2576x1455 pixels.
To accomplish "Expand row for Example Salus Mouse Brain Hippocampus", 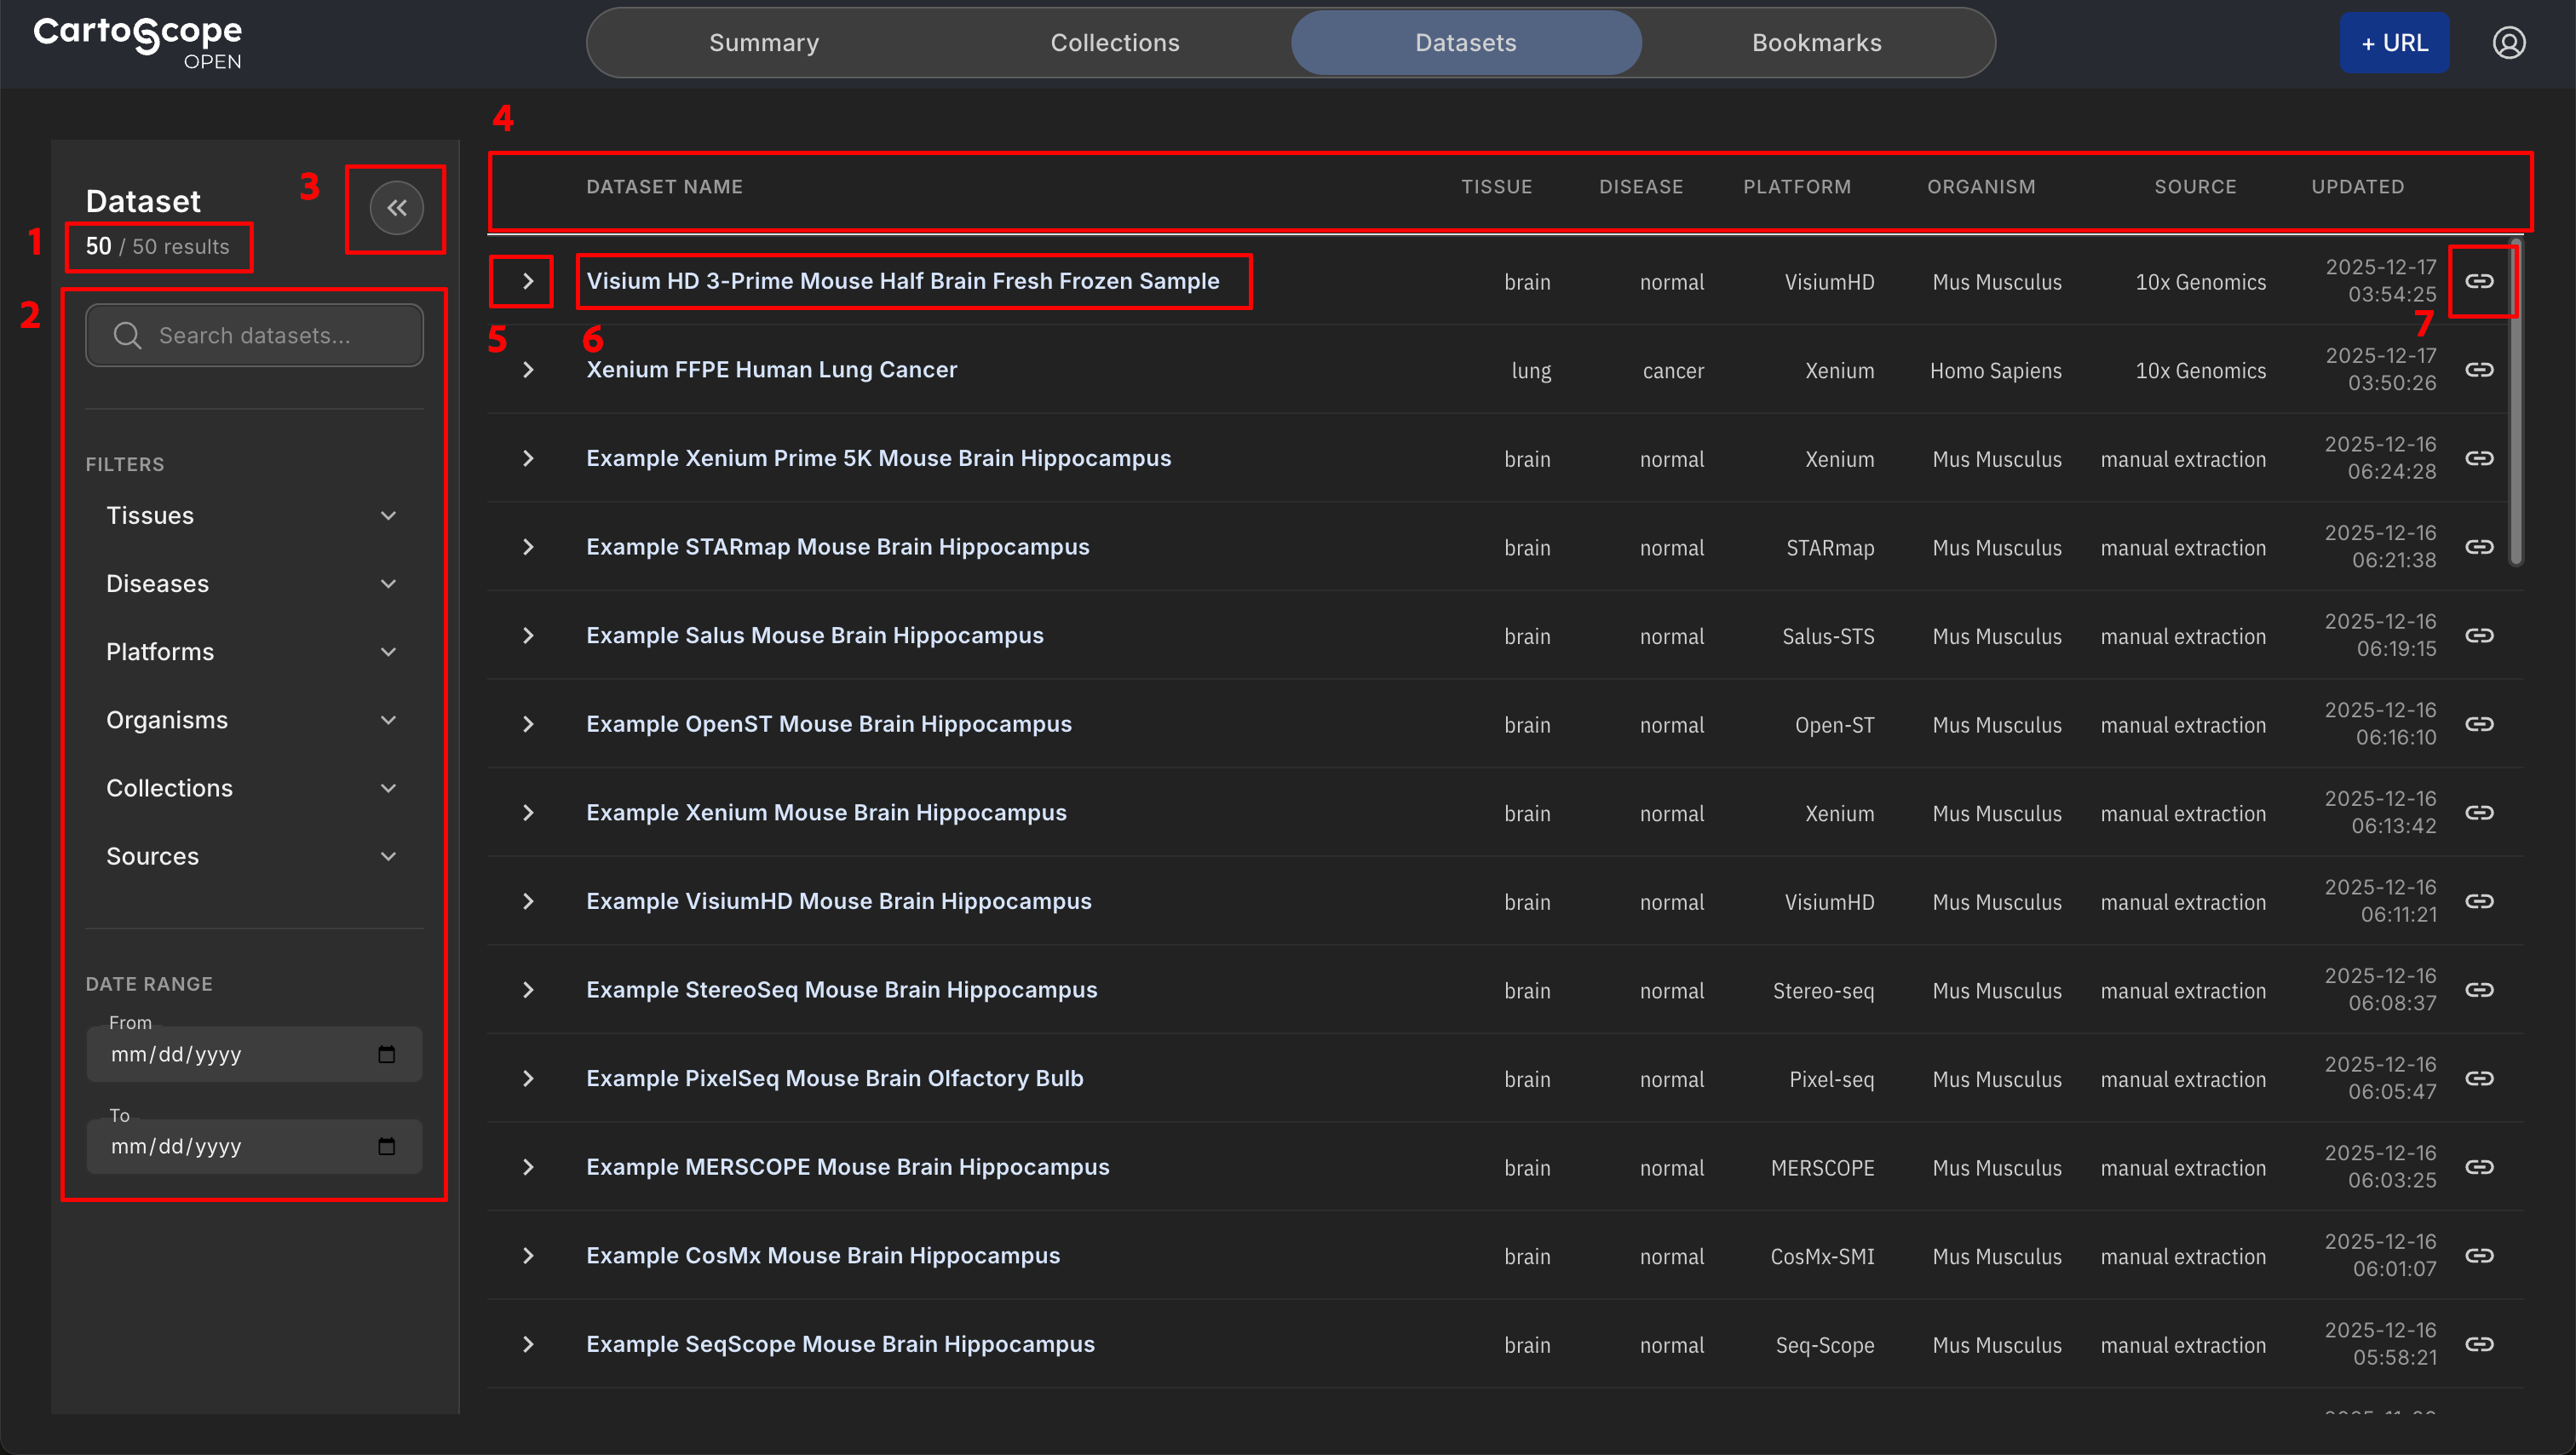I will [x=528, y=636].
